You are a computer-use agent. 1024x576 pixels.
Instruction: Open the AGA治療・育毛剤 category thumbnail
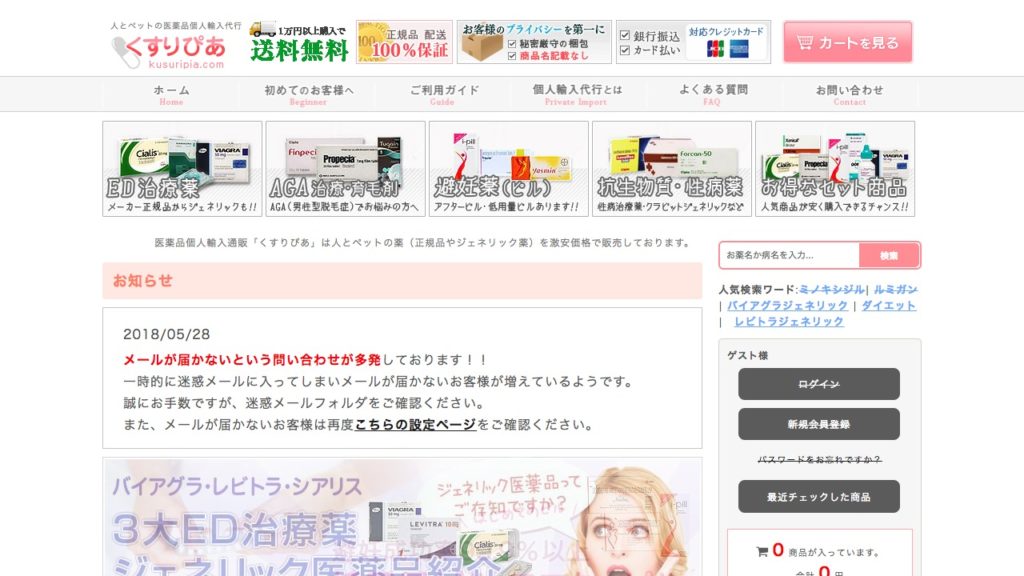345,168
